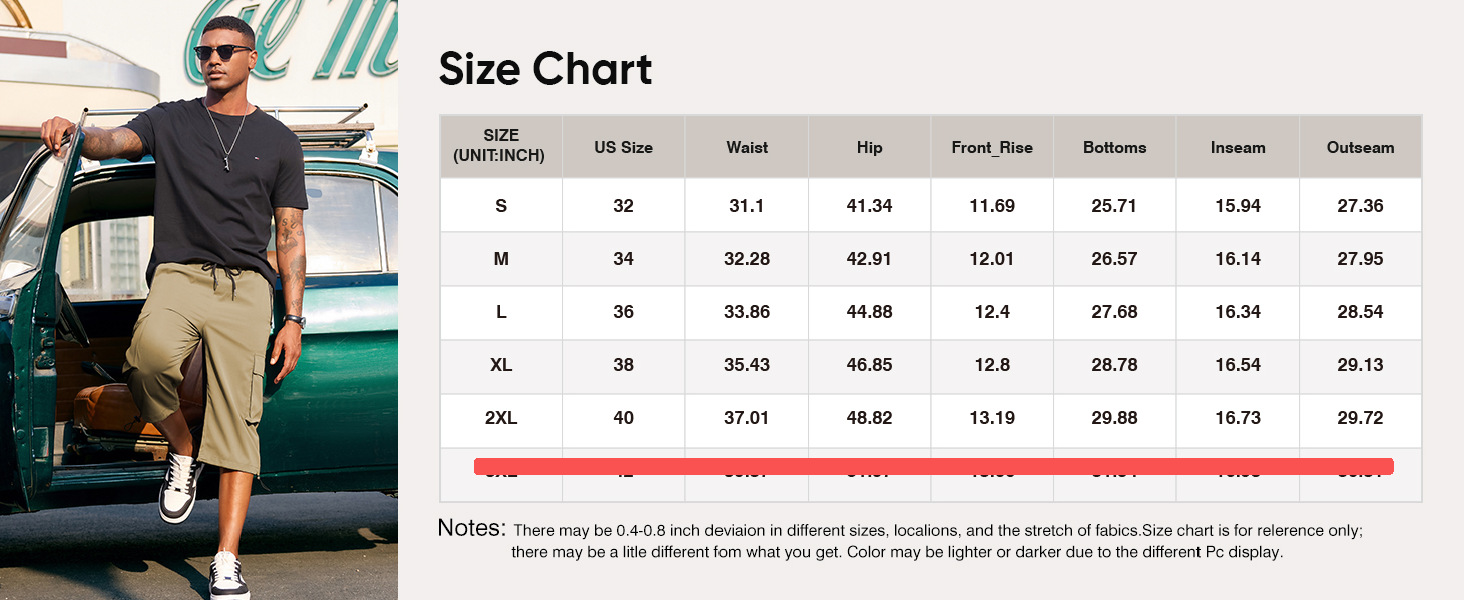Select the Size Chart heading
Image resolution: width=1464 pixels, height=600 pixels.
(x=545, y=69)
